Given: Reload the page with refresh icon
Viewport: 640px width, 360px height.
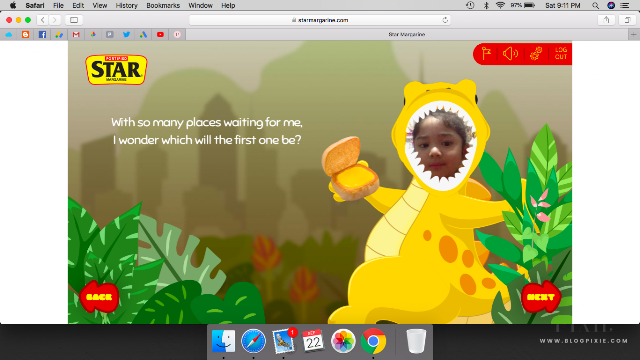Looking at the screenshot, I should point(445,20).
